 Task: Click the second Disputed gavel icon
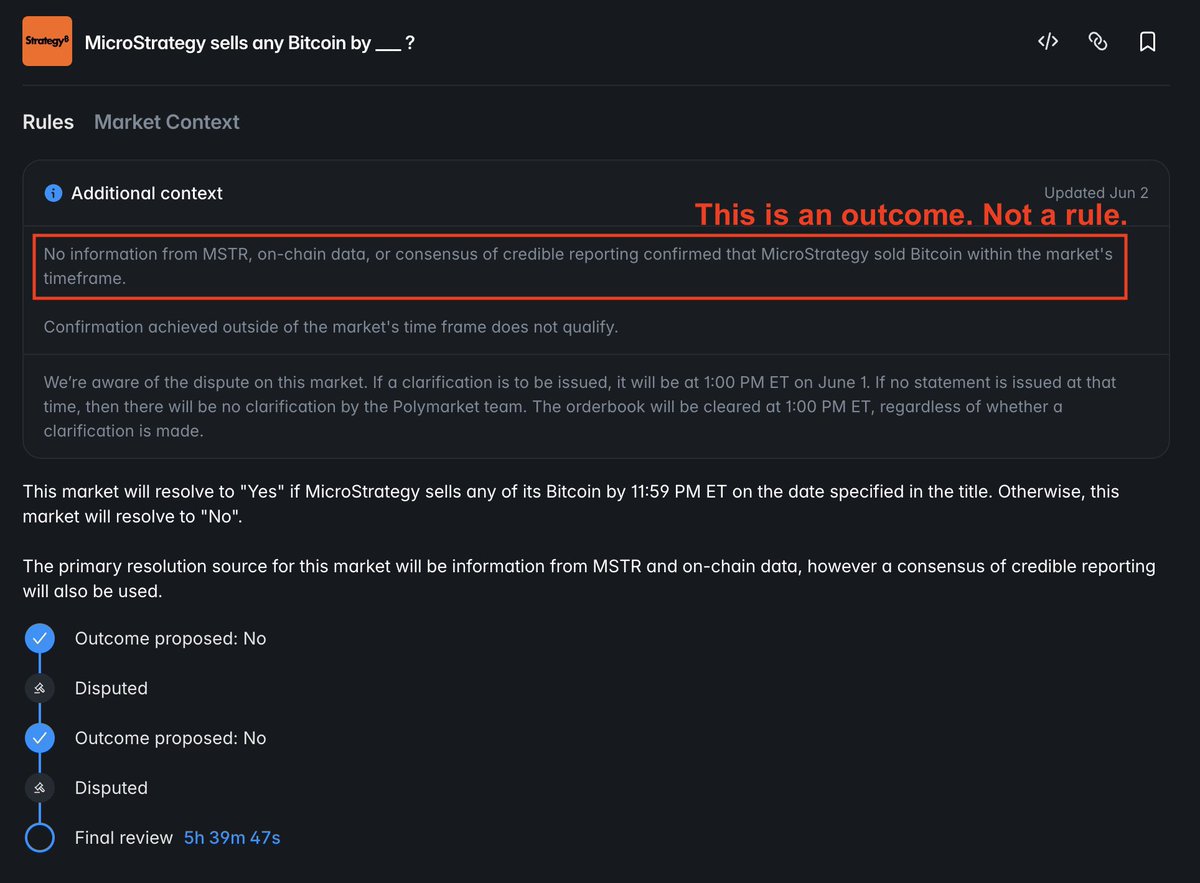39,788
